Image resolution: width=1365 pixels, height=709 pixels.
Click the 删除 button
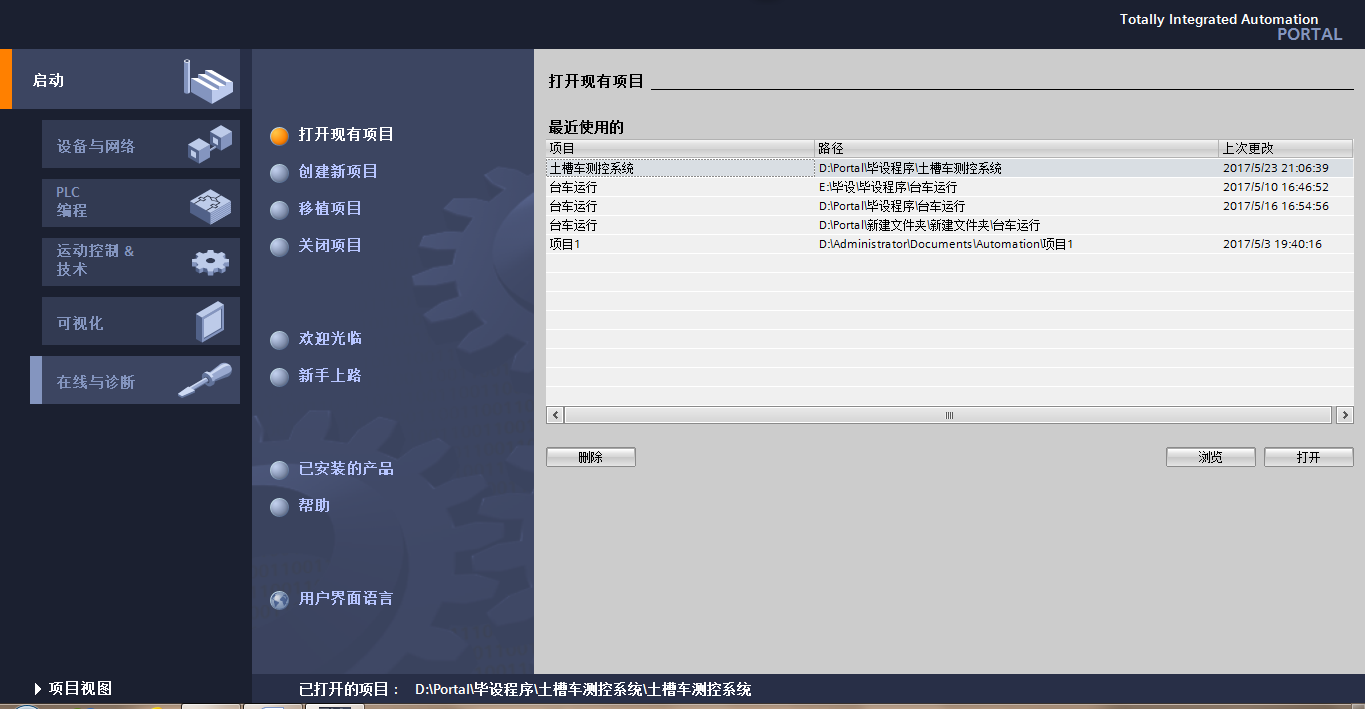591,457
